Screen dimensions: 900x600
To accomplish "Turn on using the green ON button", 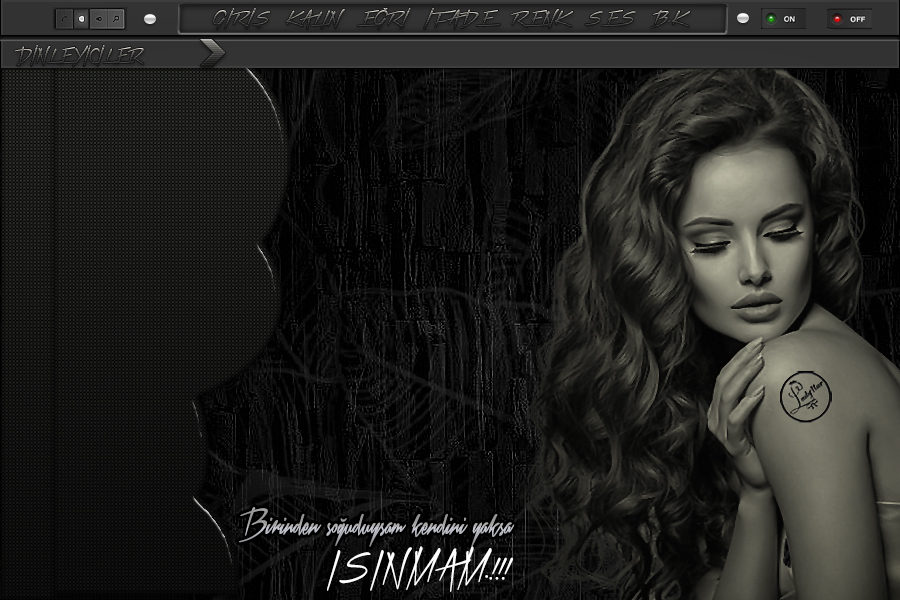I will (x=783, y=19).
